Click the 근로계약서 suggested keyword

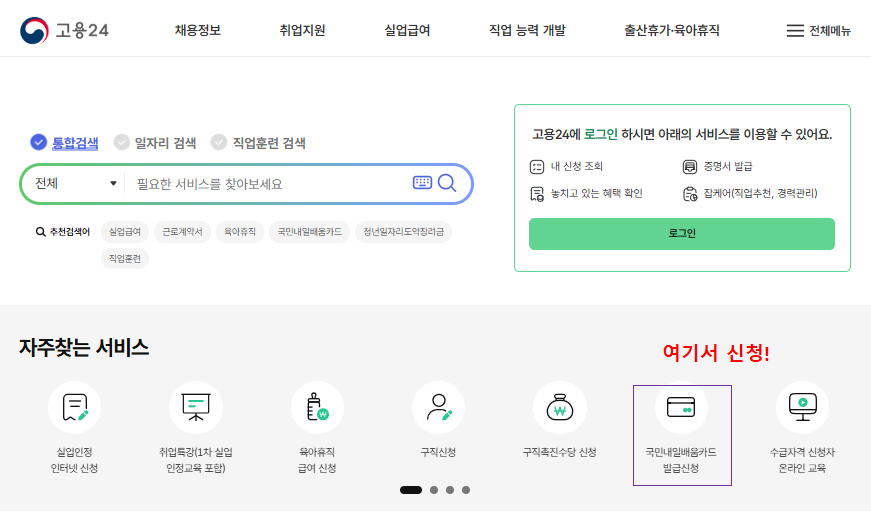click(182, 232)
